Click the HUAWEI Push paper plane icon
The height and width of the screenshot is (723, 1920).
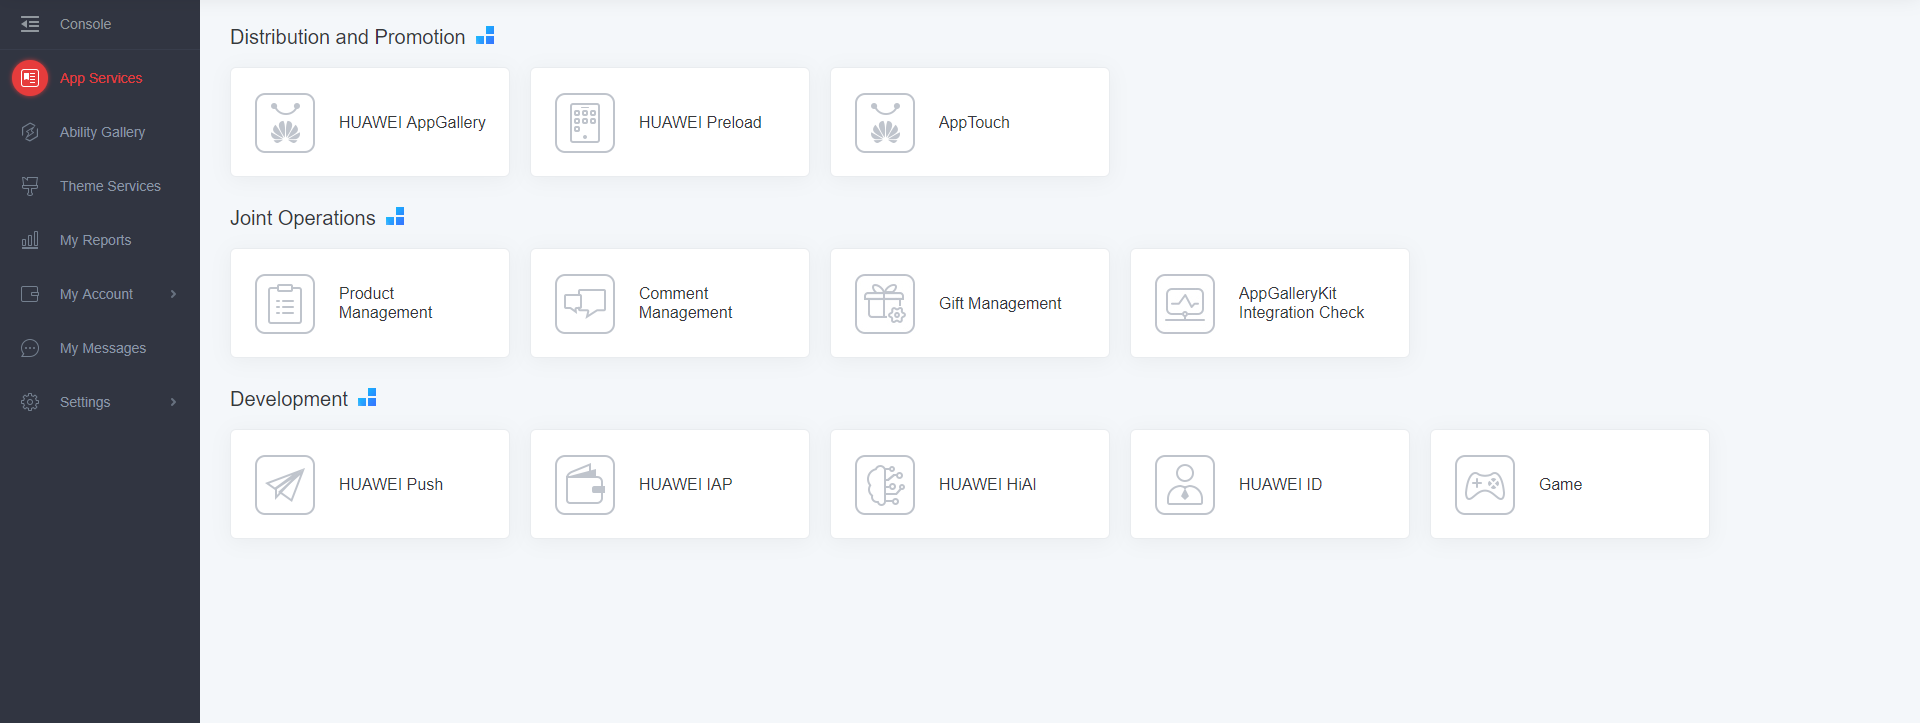click(285, 485)
